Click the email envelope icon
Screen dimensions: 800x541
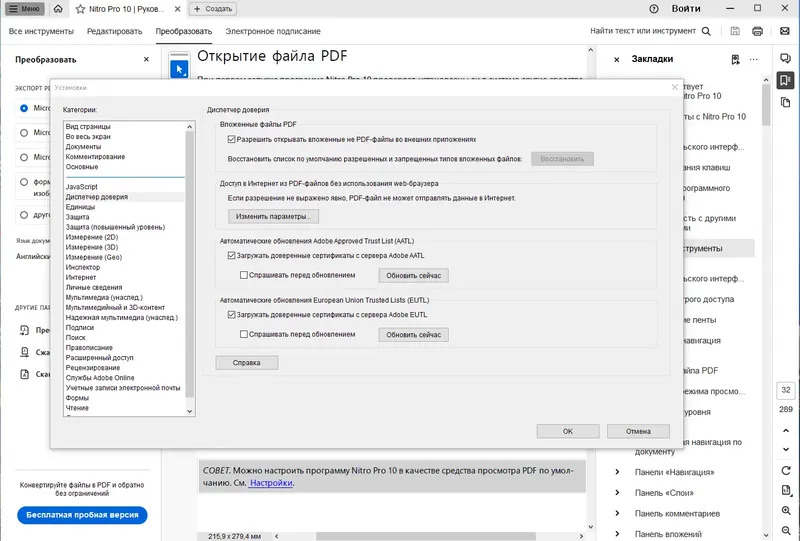coord(785,31)
